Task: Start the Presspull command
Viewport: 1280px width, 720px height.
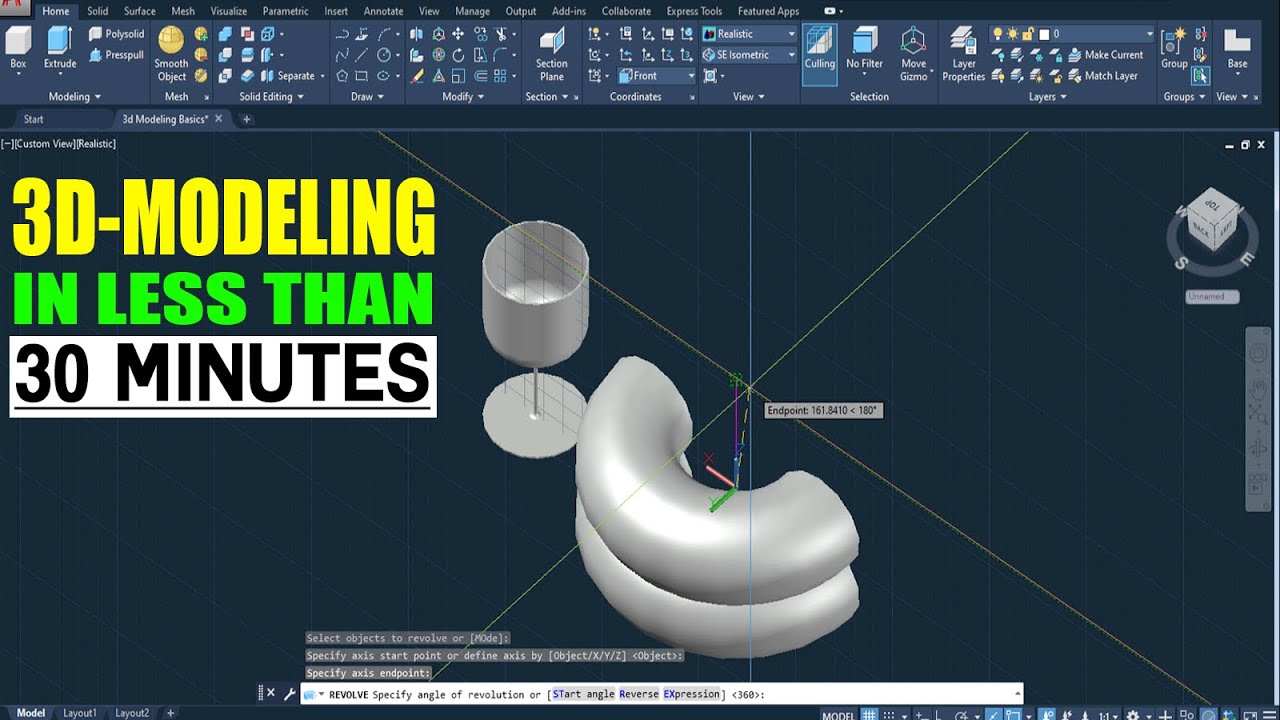Action: [116, 55]
